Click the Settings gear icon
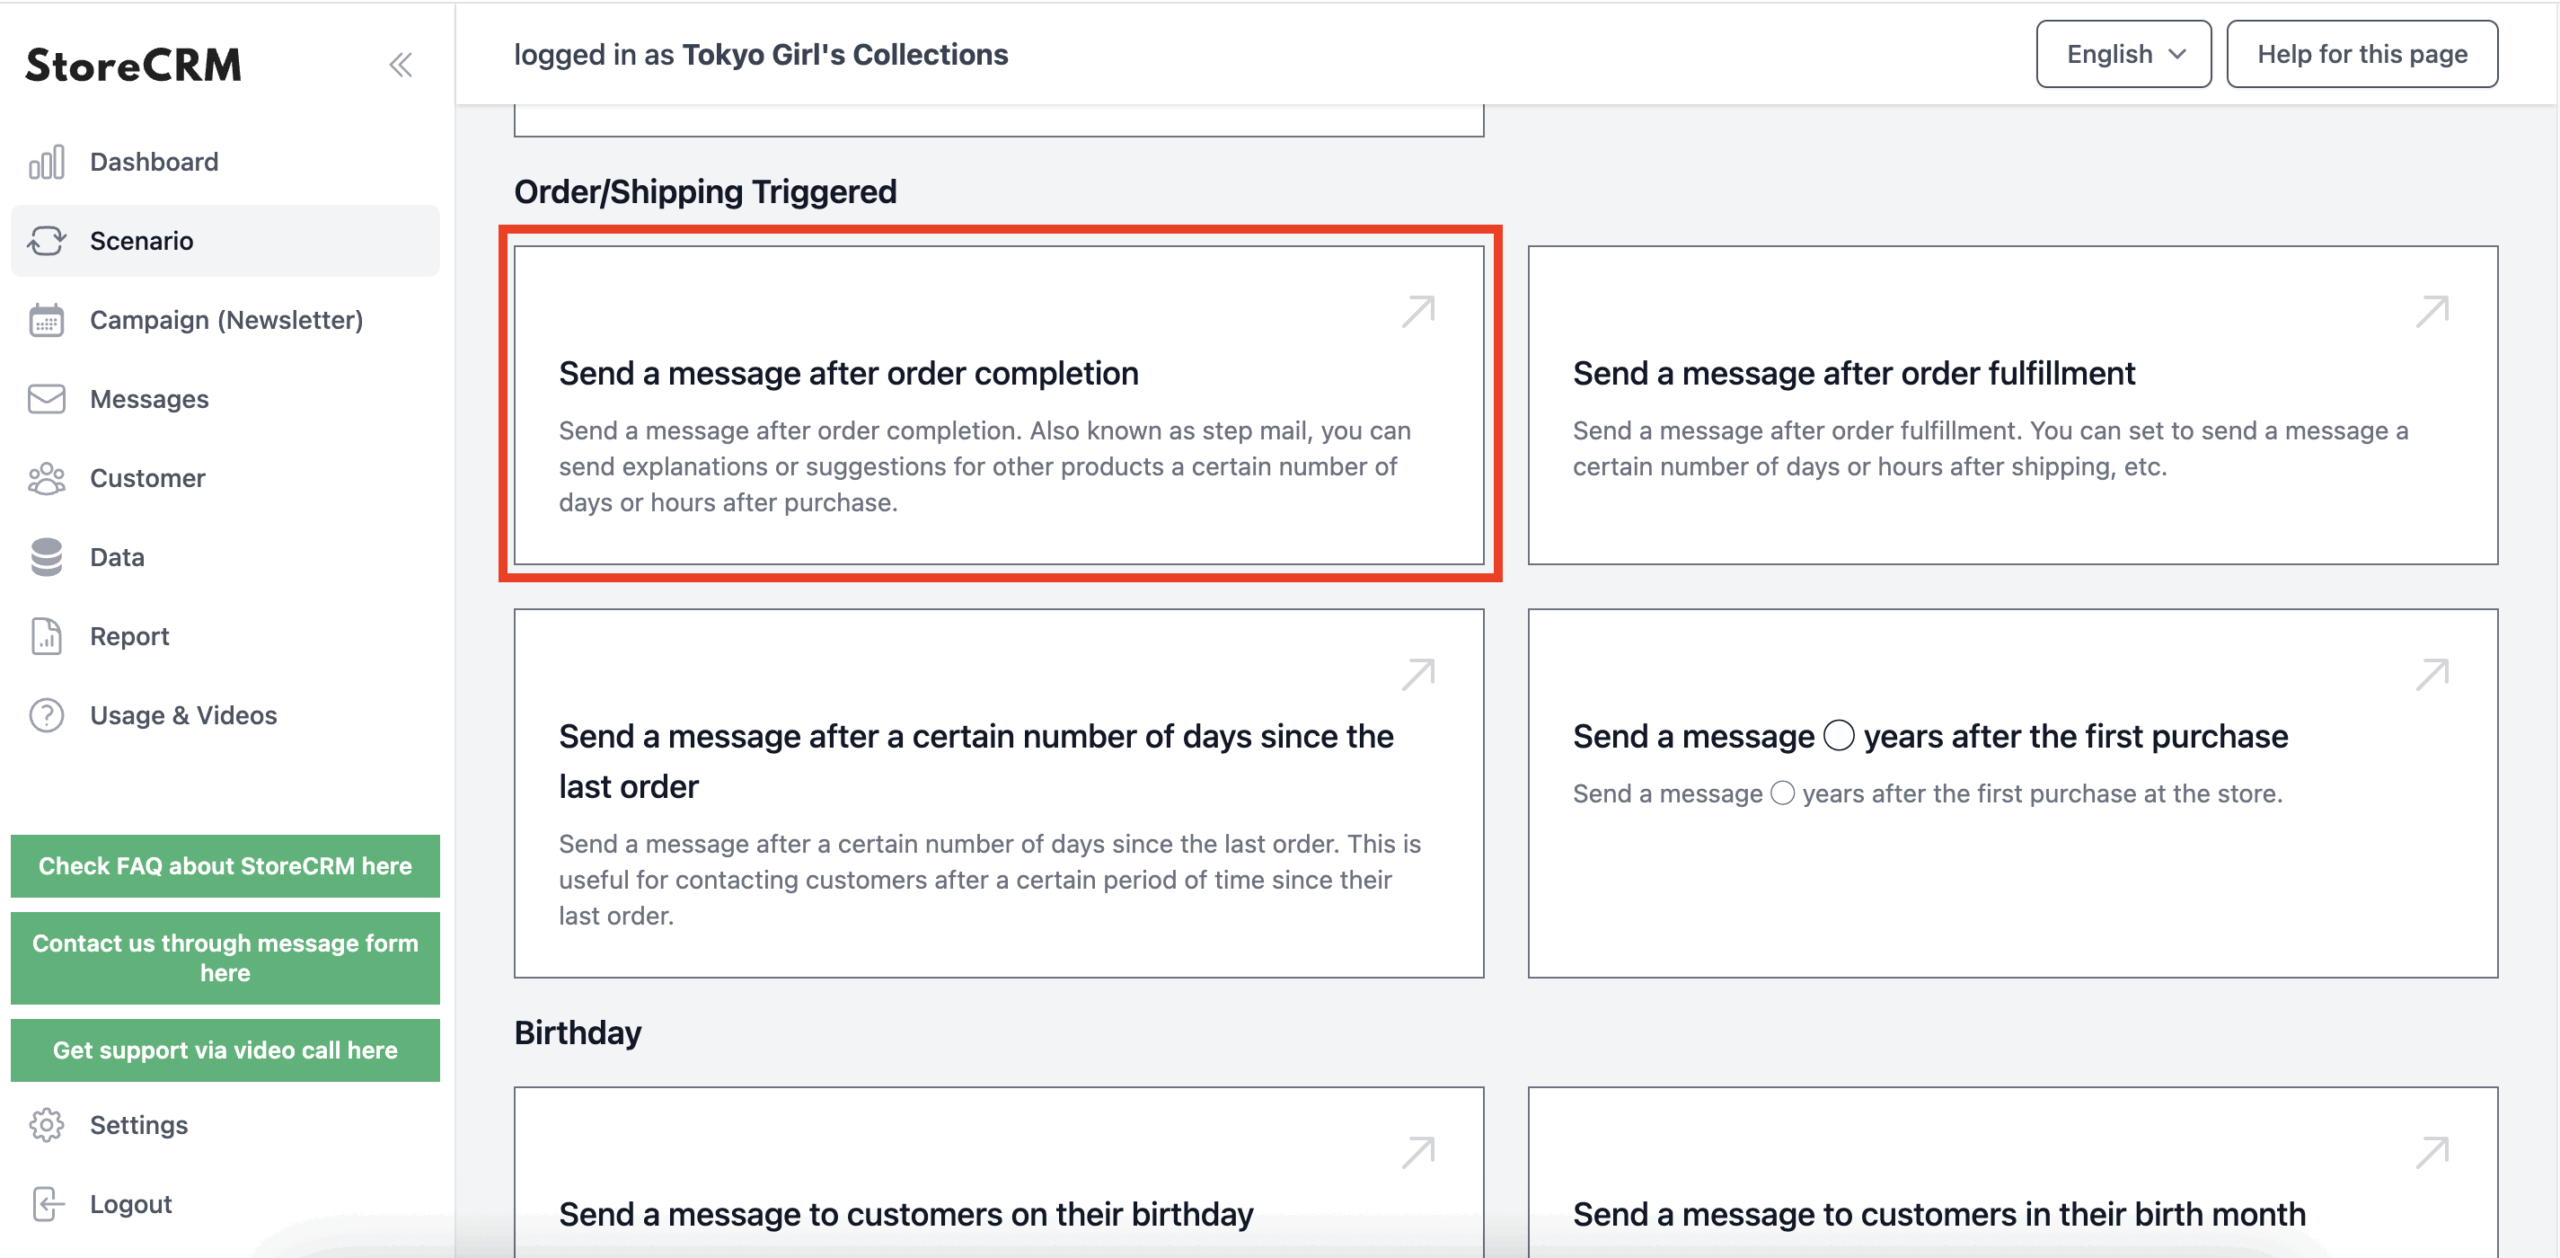This screenshot has height=1258, width=2560. pyautogui.click(x=46, y=1125)
